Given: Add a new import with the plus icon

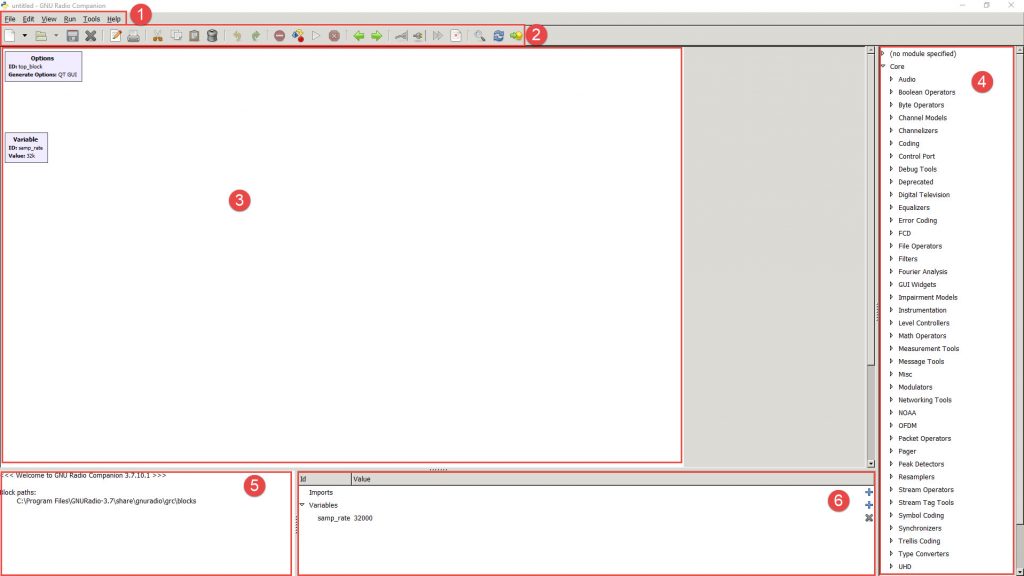Looking at the screenshot, I should [x=868, y=492].
